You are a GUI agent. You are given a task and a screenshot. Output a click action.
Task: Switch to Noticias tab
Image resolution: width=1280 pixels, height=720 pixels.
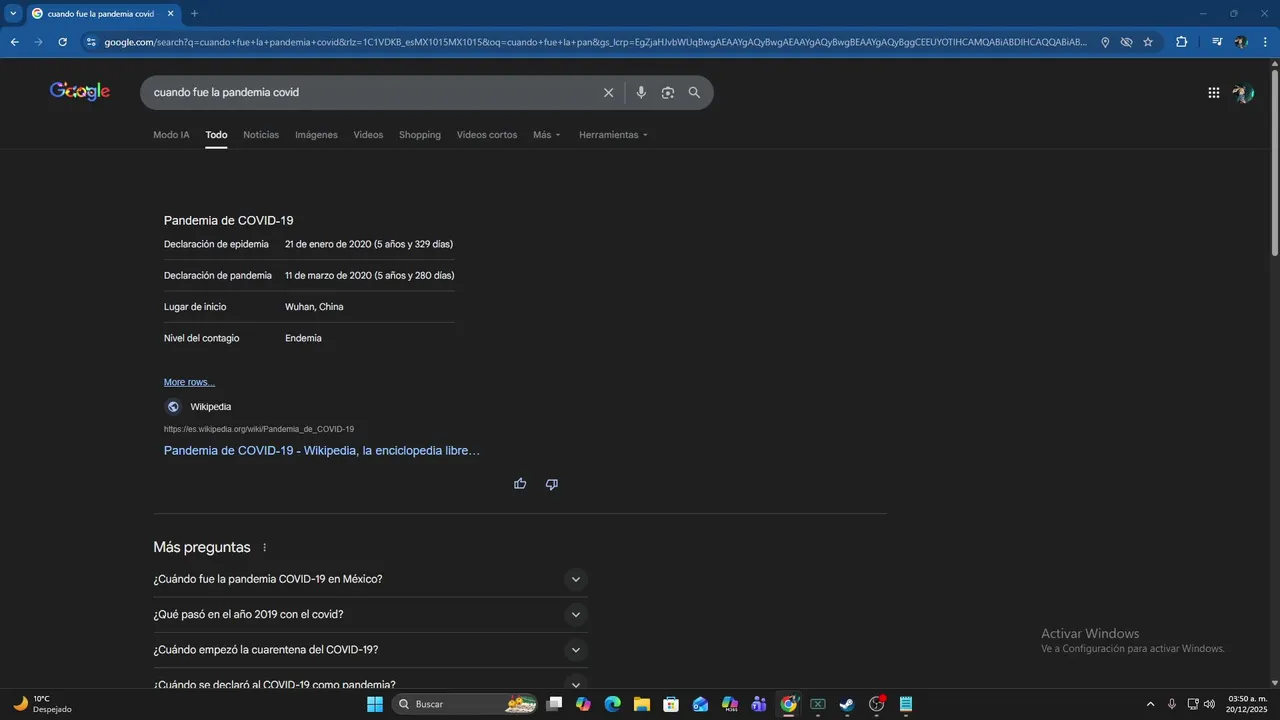point(261,135)
